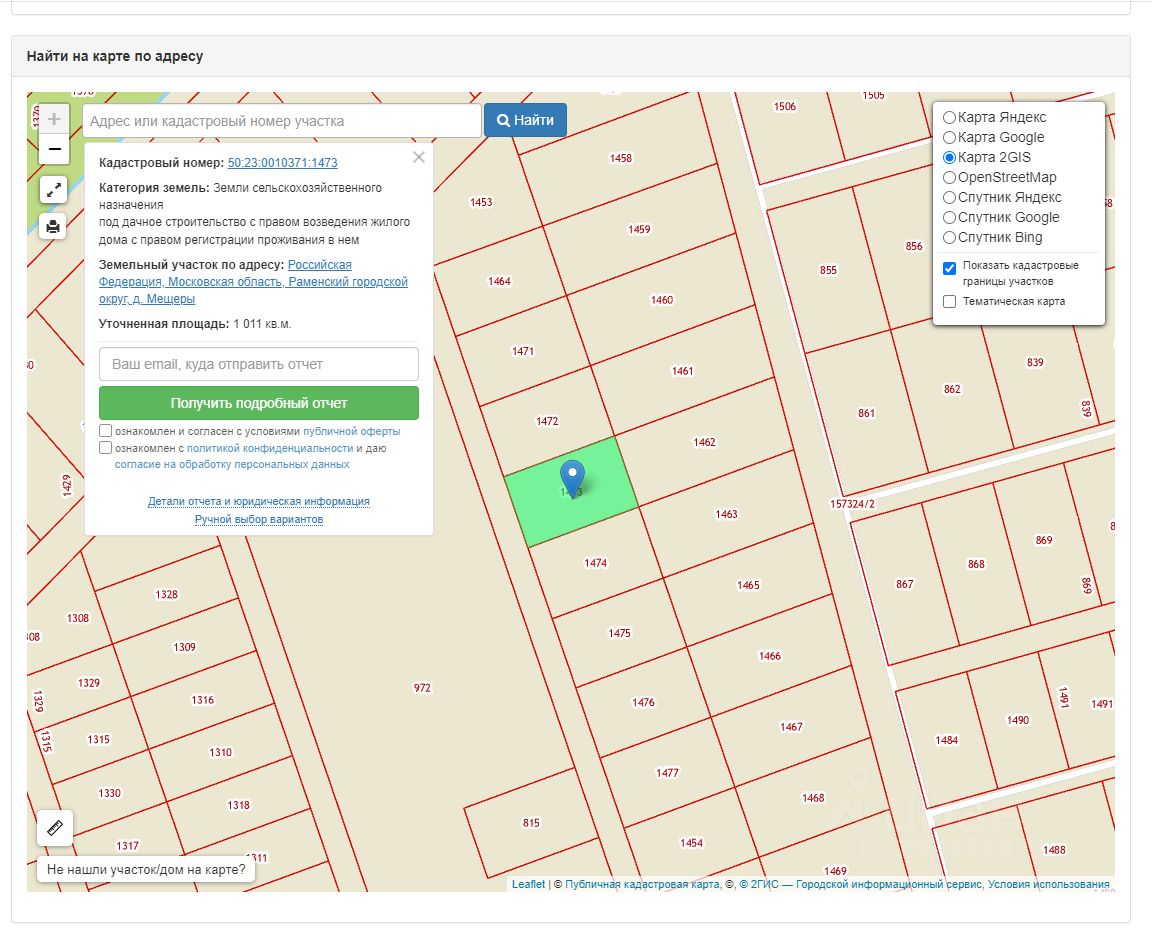Screen dimensions: 1152x939
Task: Click parcel labeled 1464
Action: [500, 281]
